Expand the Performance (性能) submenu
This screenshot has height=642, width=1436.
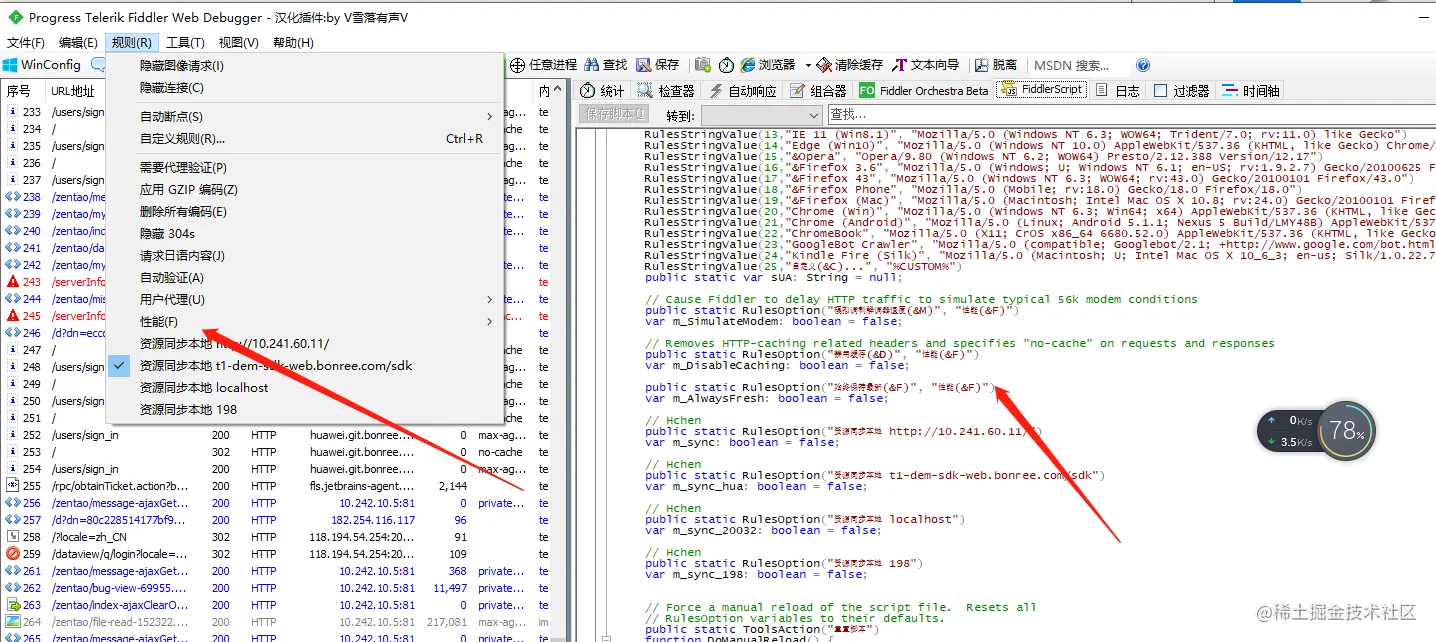tap(304, 322)
